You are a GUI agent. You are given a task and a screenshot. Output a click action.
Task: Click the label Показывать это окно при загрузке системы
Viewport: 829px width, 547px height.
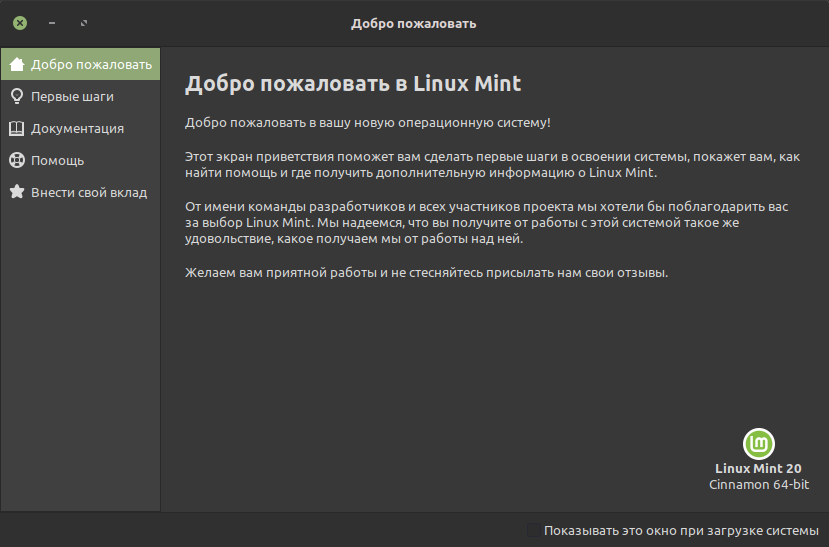pyautogui.click(x=681, y=531)
